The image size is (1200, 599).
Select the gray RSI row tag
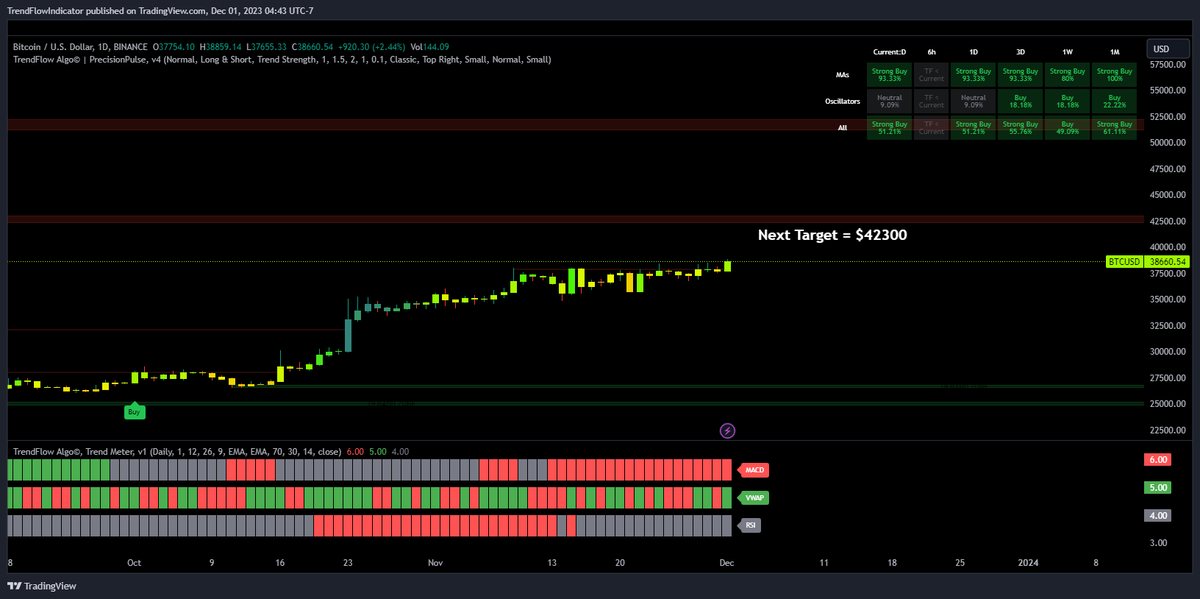click(750, 525)
